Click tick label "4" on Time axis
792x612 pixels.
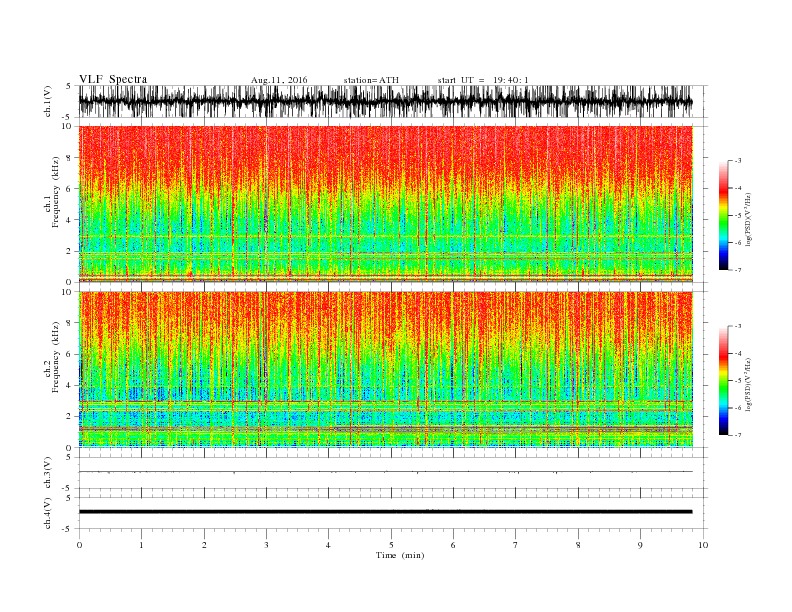click(x=328, y=545)
